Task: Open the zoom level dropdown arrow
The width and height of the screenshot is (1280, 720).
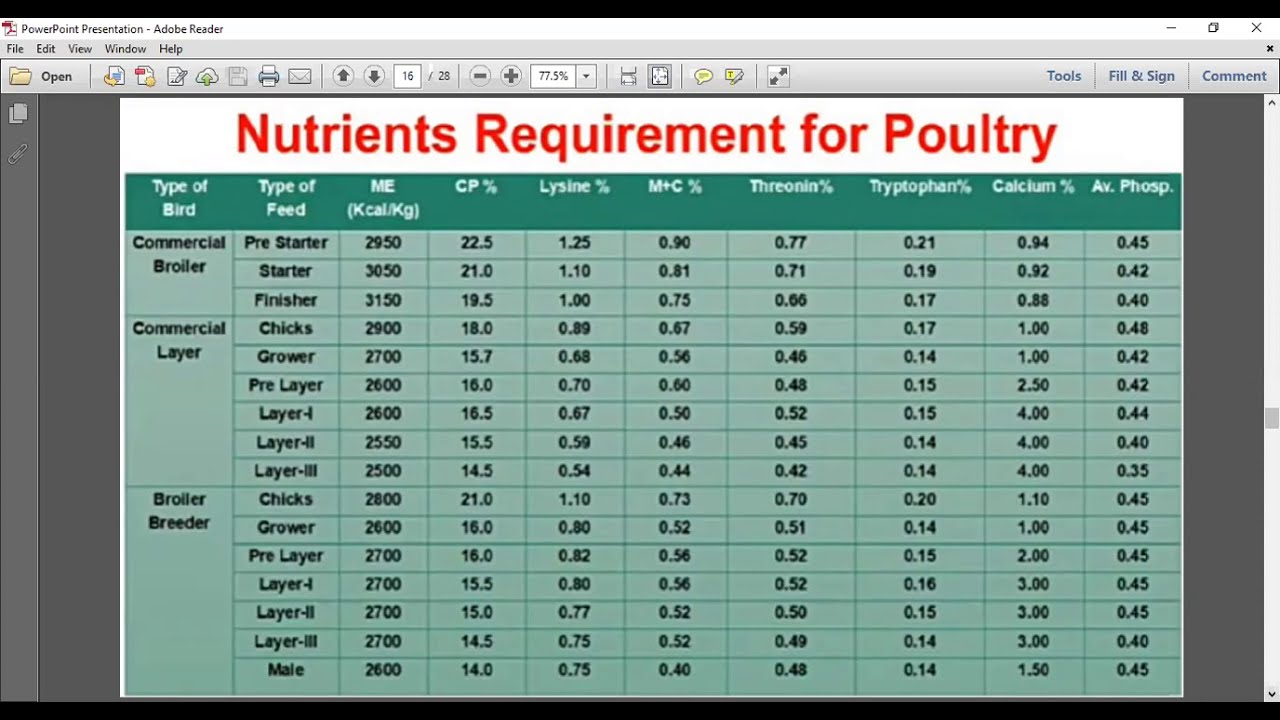Action: [586, 76]
